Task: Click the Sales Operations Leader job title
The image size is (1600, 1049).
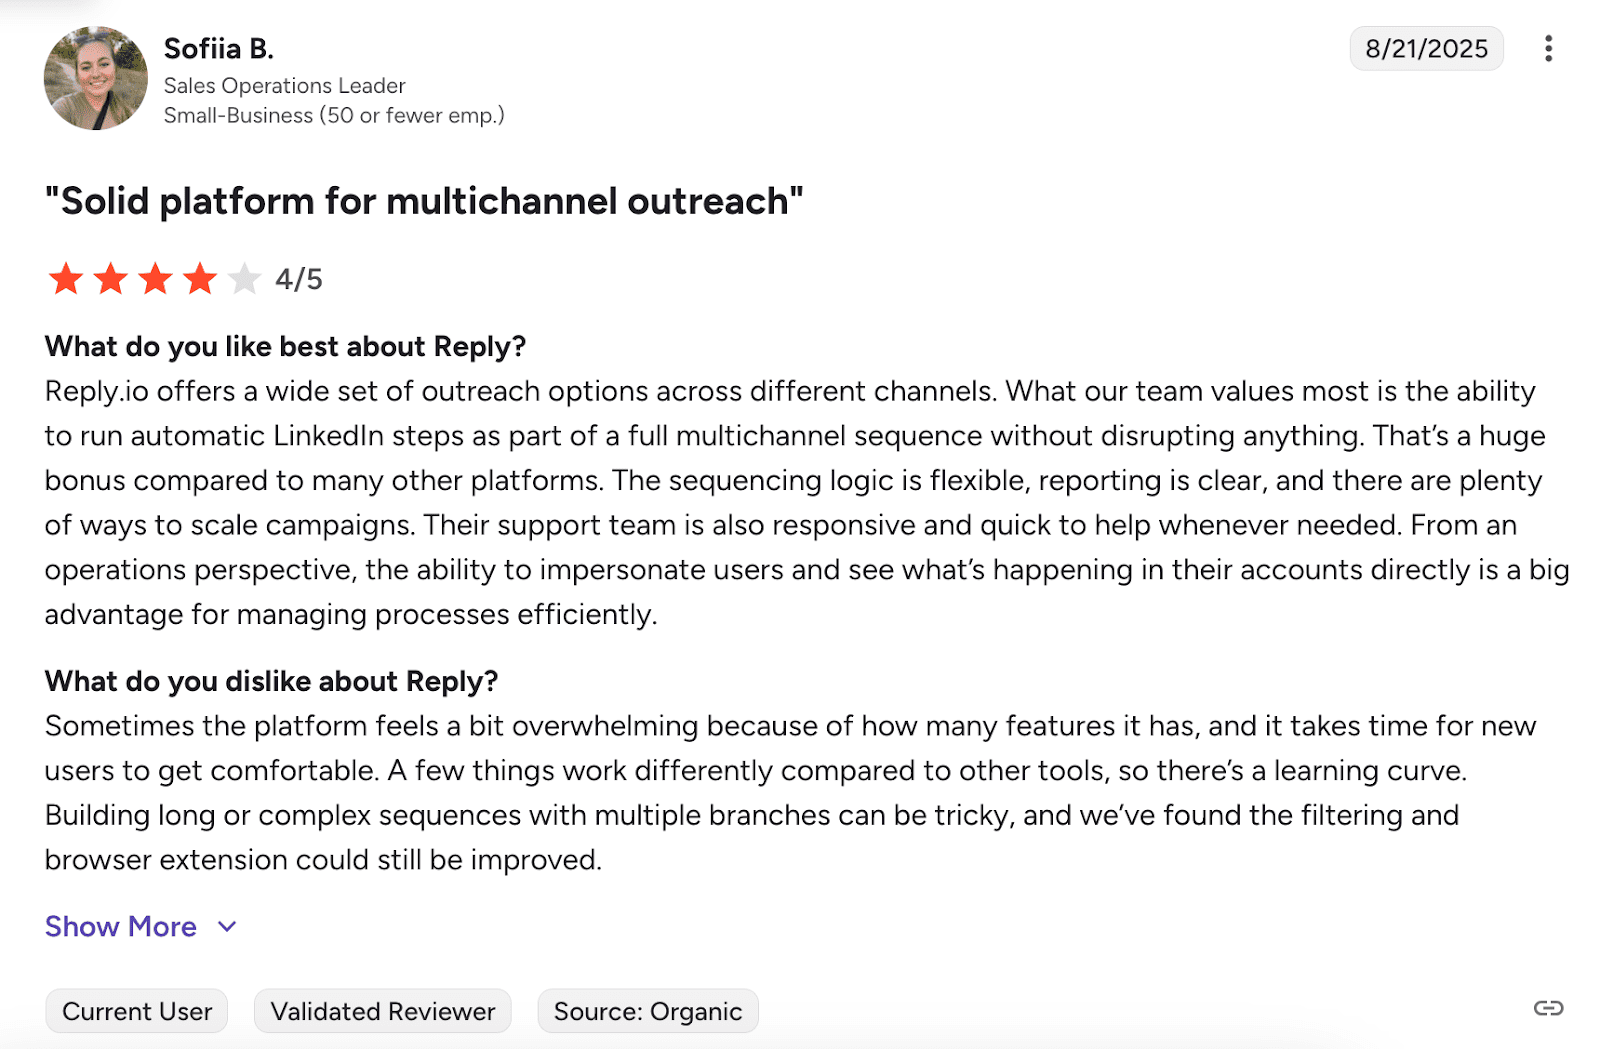Action: [285, 86]
